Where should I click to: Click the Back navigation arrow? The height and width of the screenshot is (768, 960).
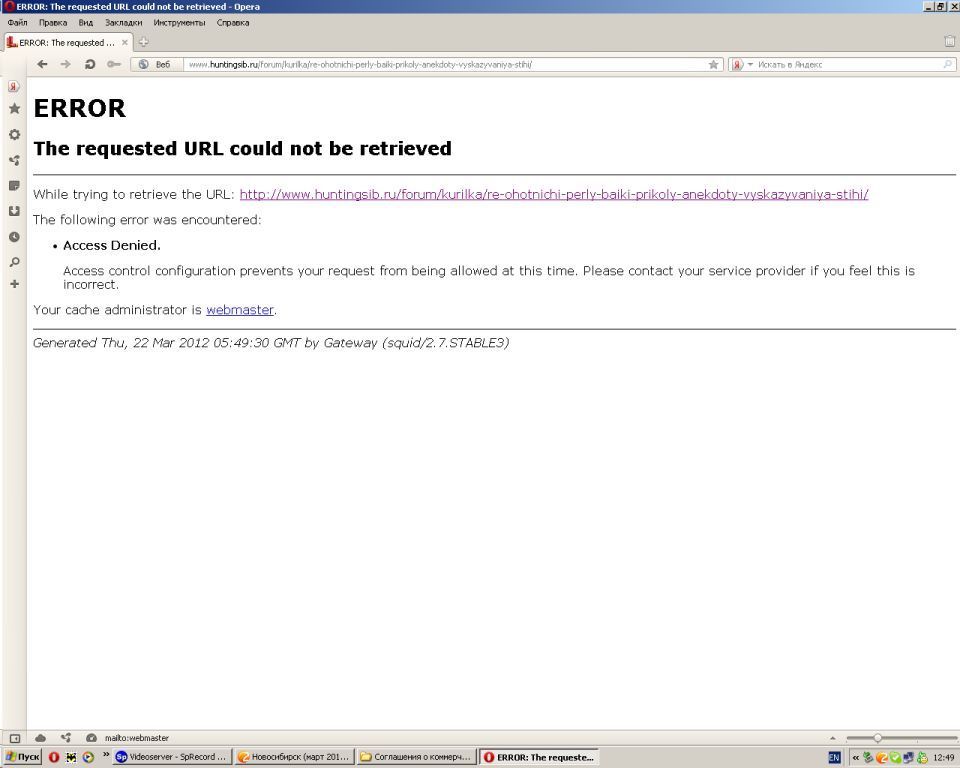42,64
